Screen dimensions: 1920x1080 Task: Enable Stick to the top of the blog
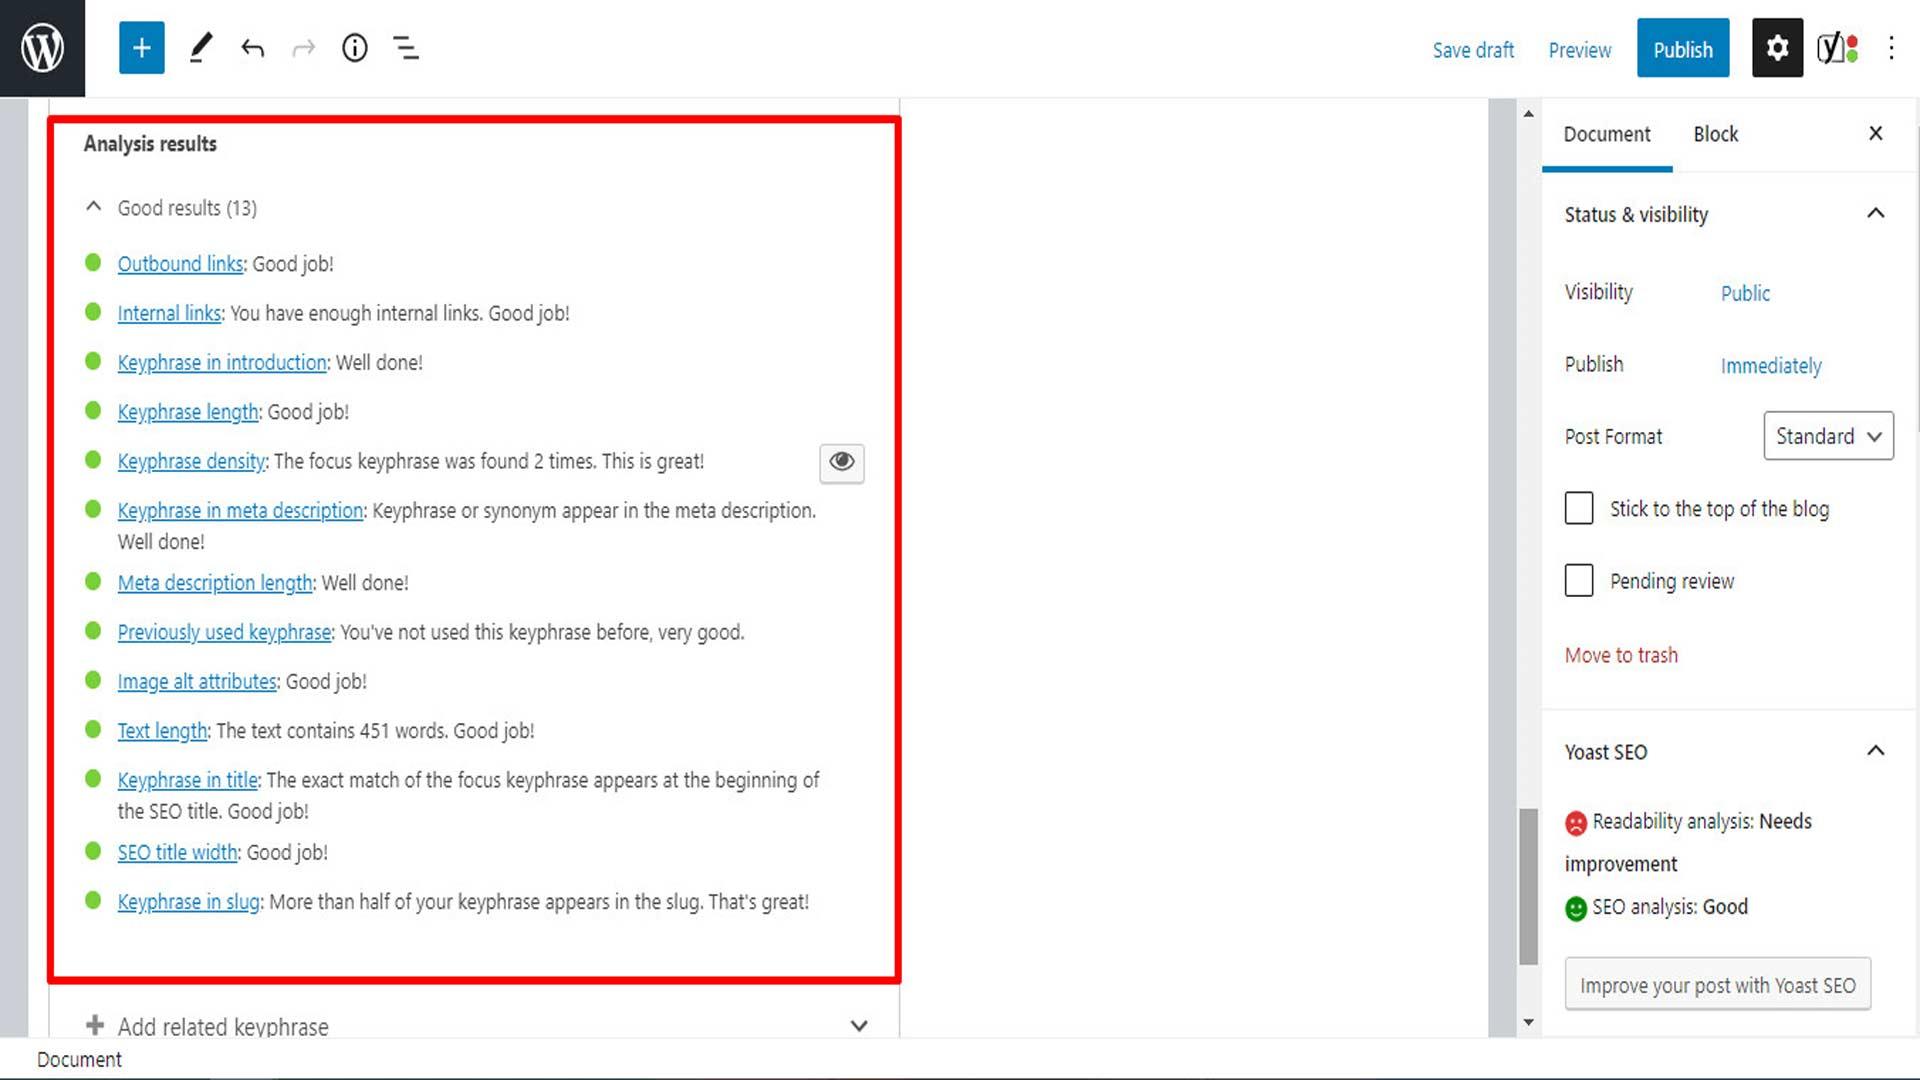click(x=1579, y=508)
